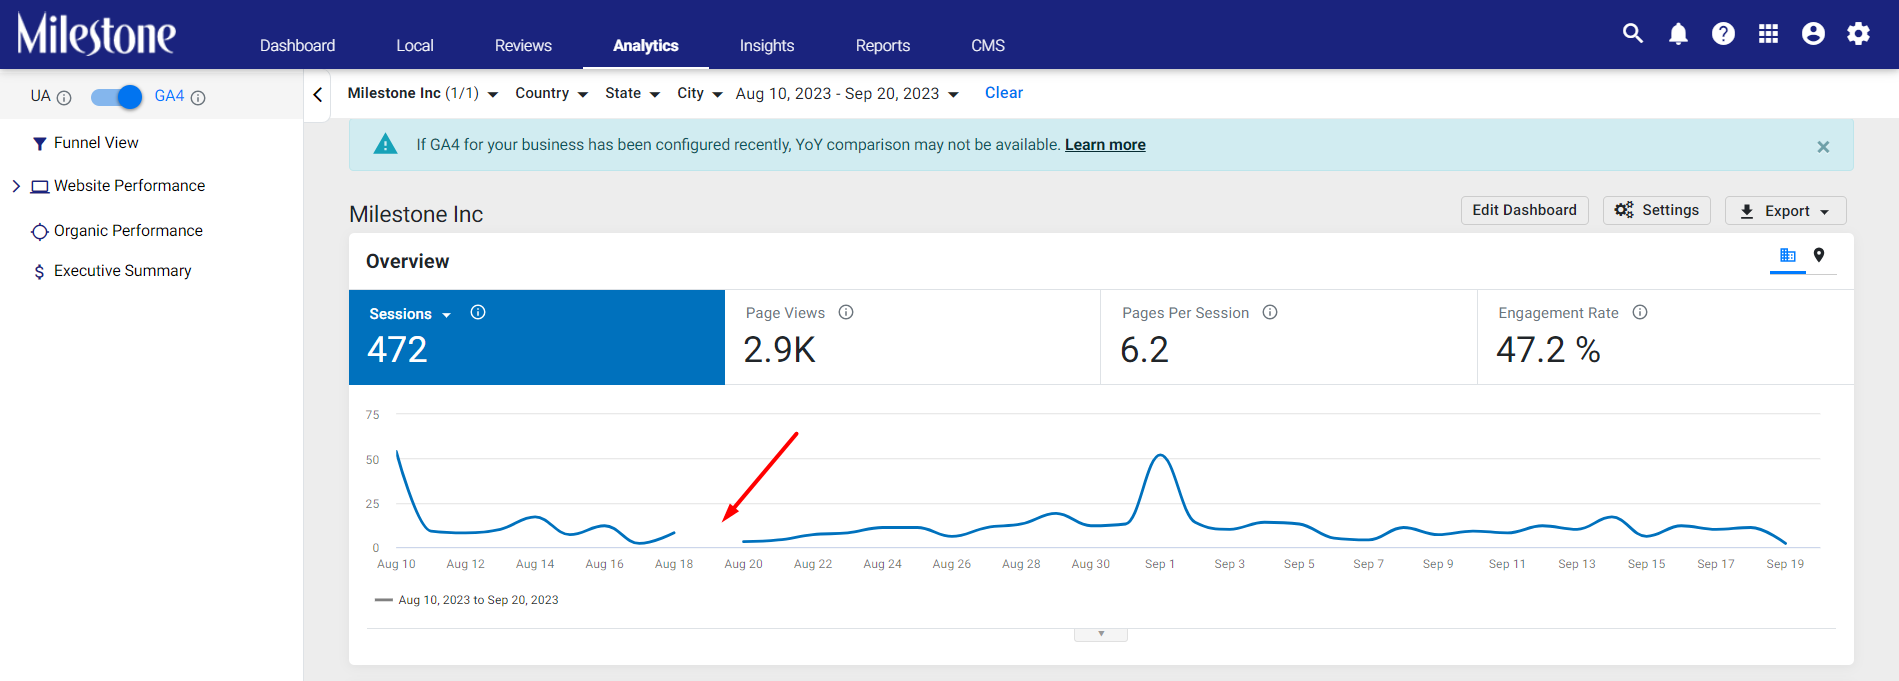Select the building view icon in Overview
Image resolution: width=1899 pixels, height=681 pixels.
click(1788, 256)
